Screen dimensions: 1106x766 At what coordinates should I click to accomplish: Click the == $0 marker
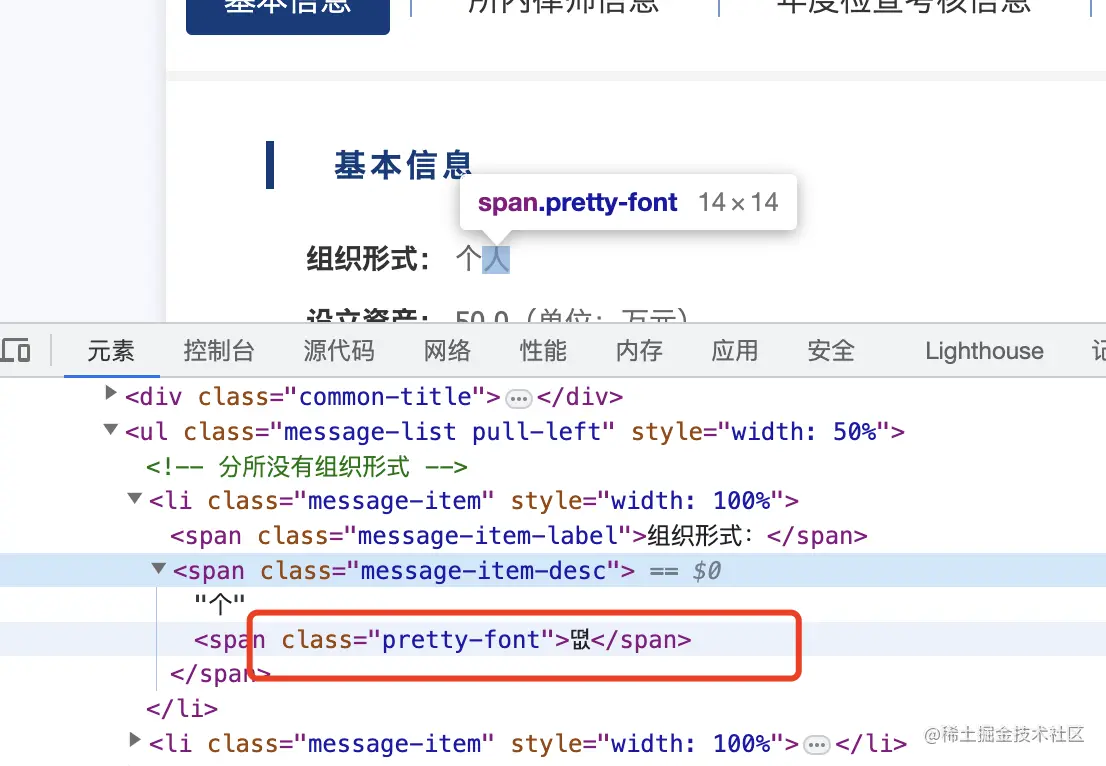click(x=685, y=571)
